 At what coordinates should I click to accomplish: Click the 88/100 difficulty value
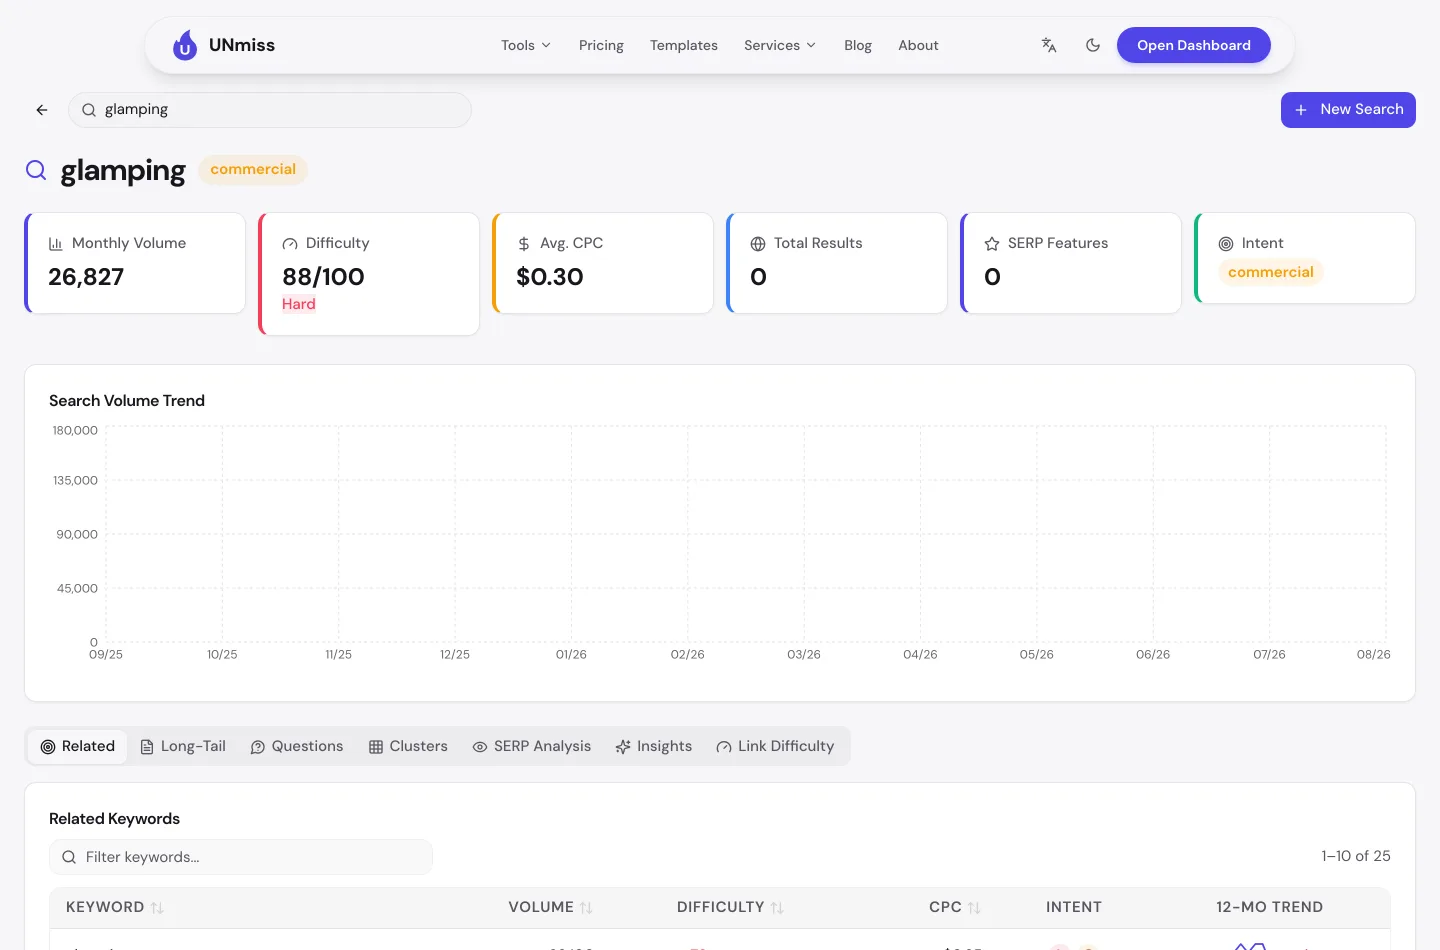[x=323, y=277]
